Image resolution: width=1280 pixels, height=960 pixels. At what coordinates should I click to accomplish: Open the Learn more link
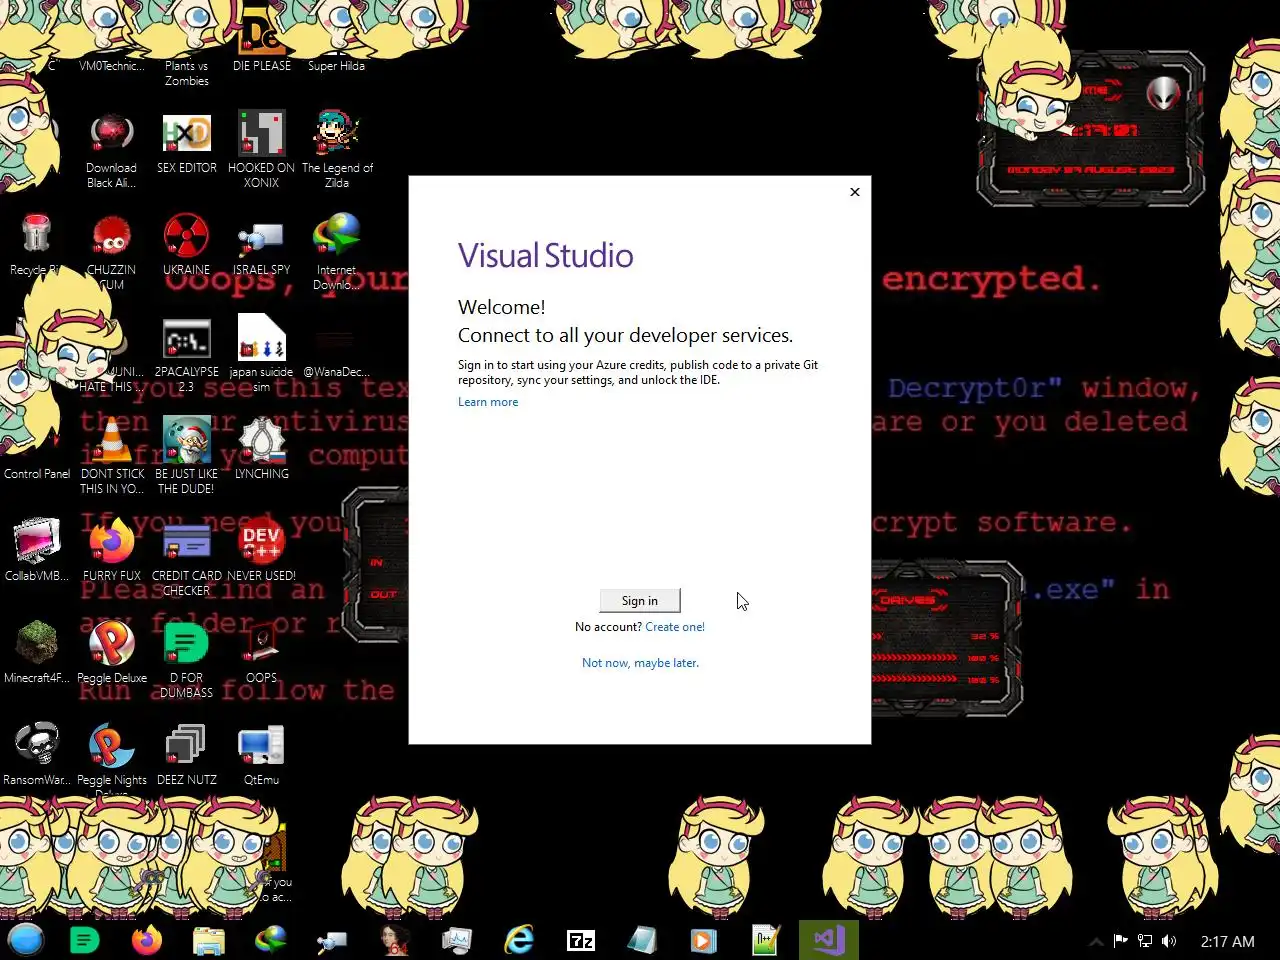pyautogui.click(x=488, y=402)
